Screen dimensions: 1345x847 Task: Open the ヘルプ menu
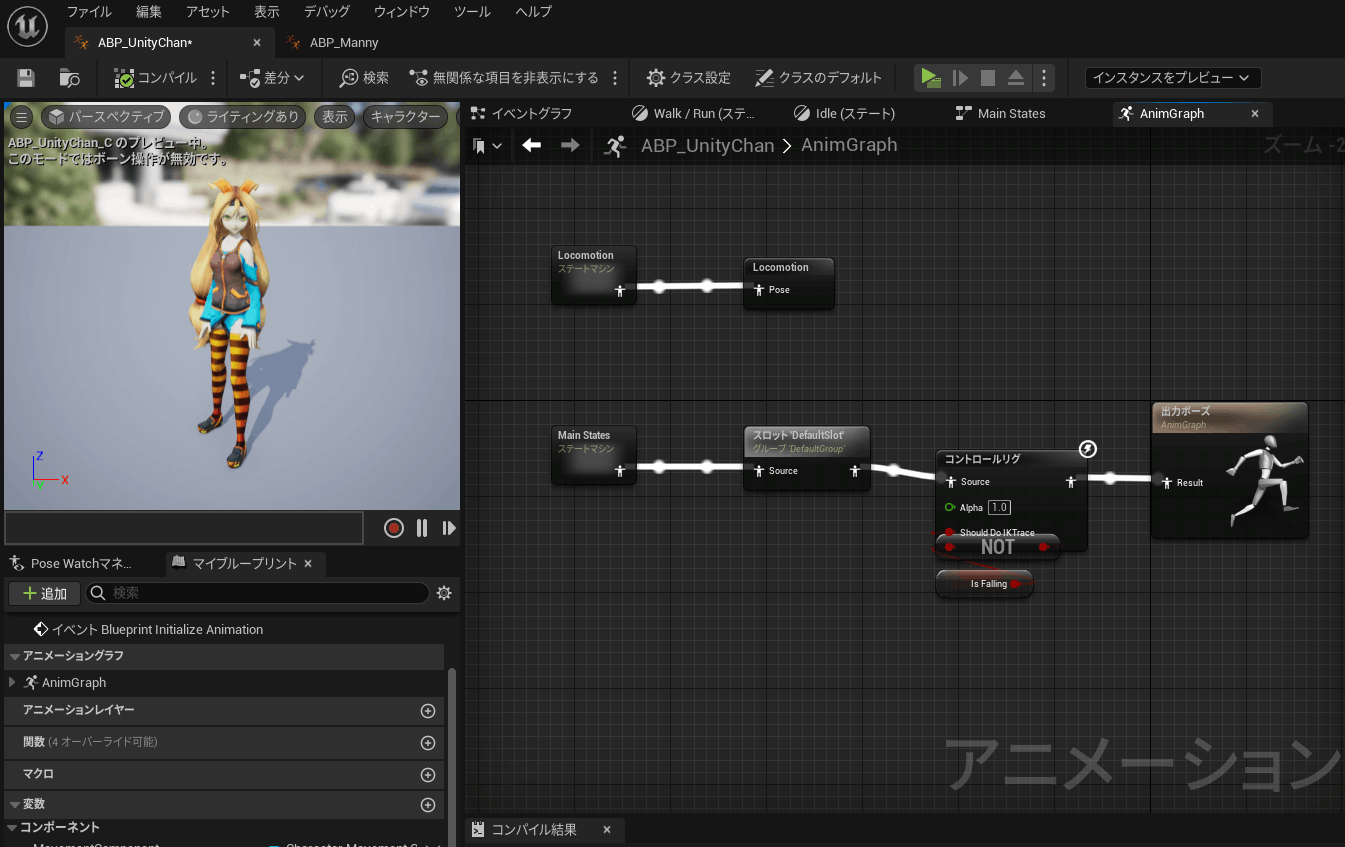point(534,12)
